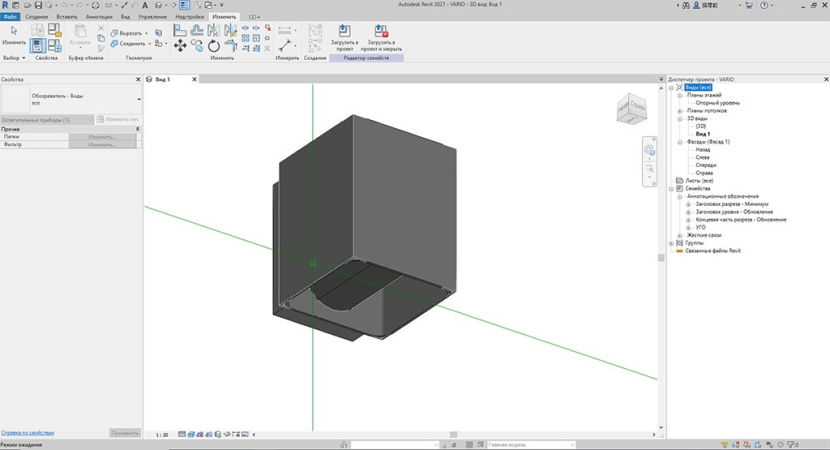Open the Вставить ribbon tab
This screenshot has height=450, width=830.
click(67, 17)
